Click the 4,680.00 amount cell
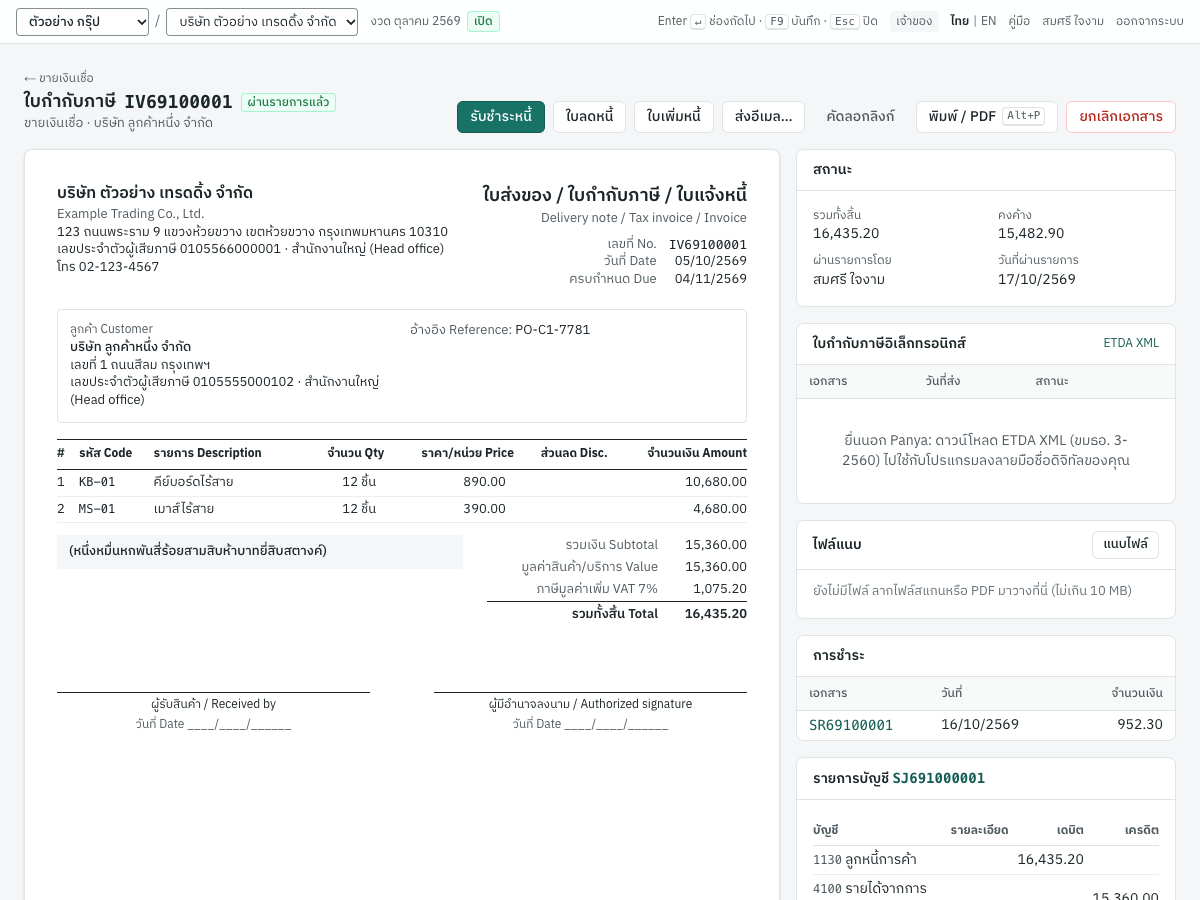This screenshot has height=900, width=1200. pos(720,509)
